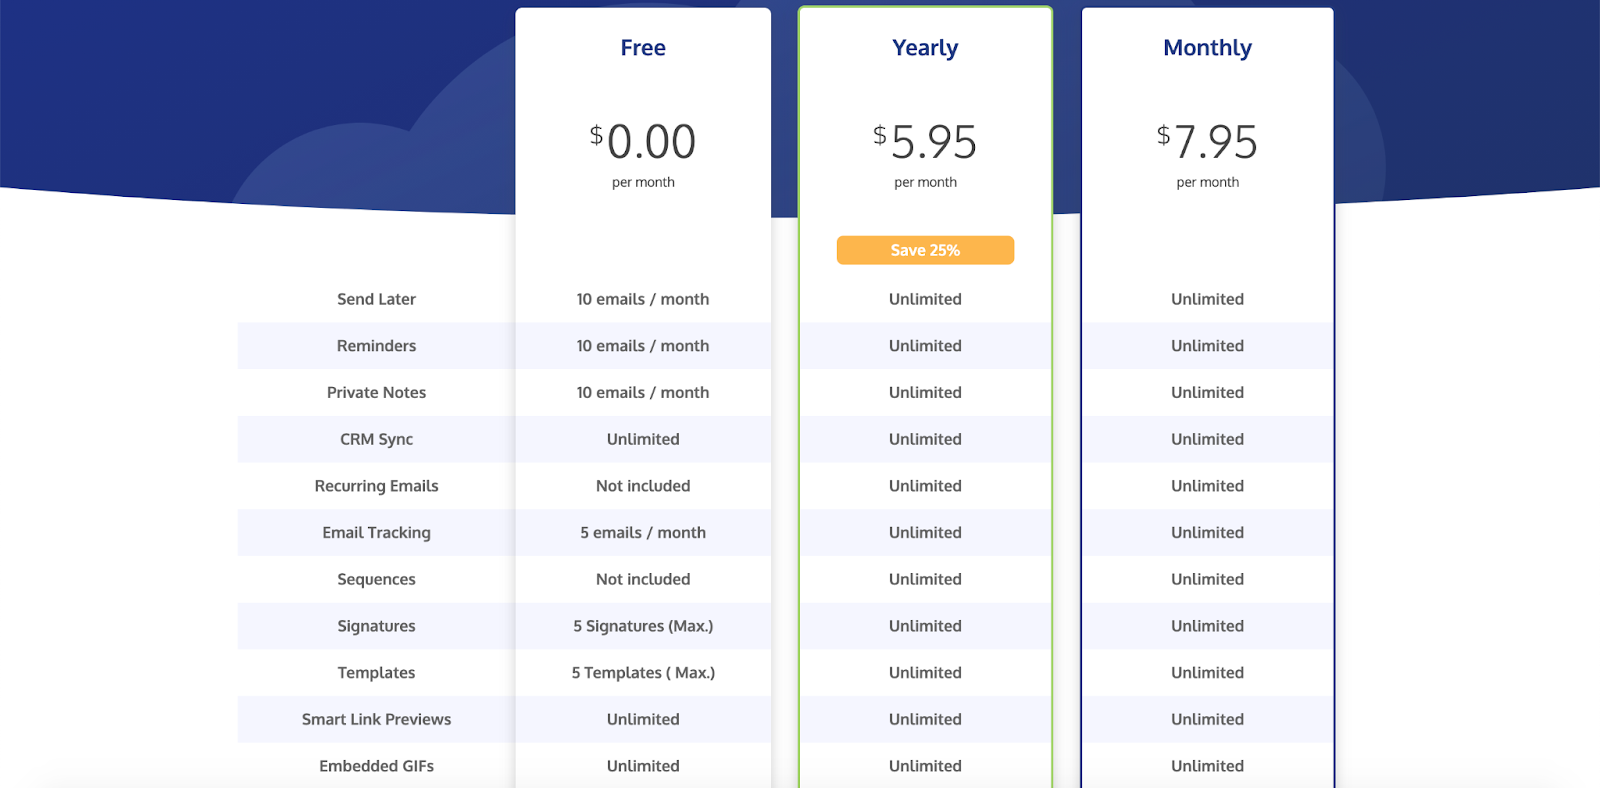Select the Recurring Emails feature label

coord(376,486)
